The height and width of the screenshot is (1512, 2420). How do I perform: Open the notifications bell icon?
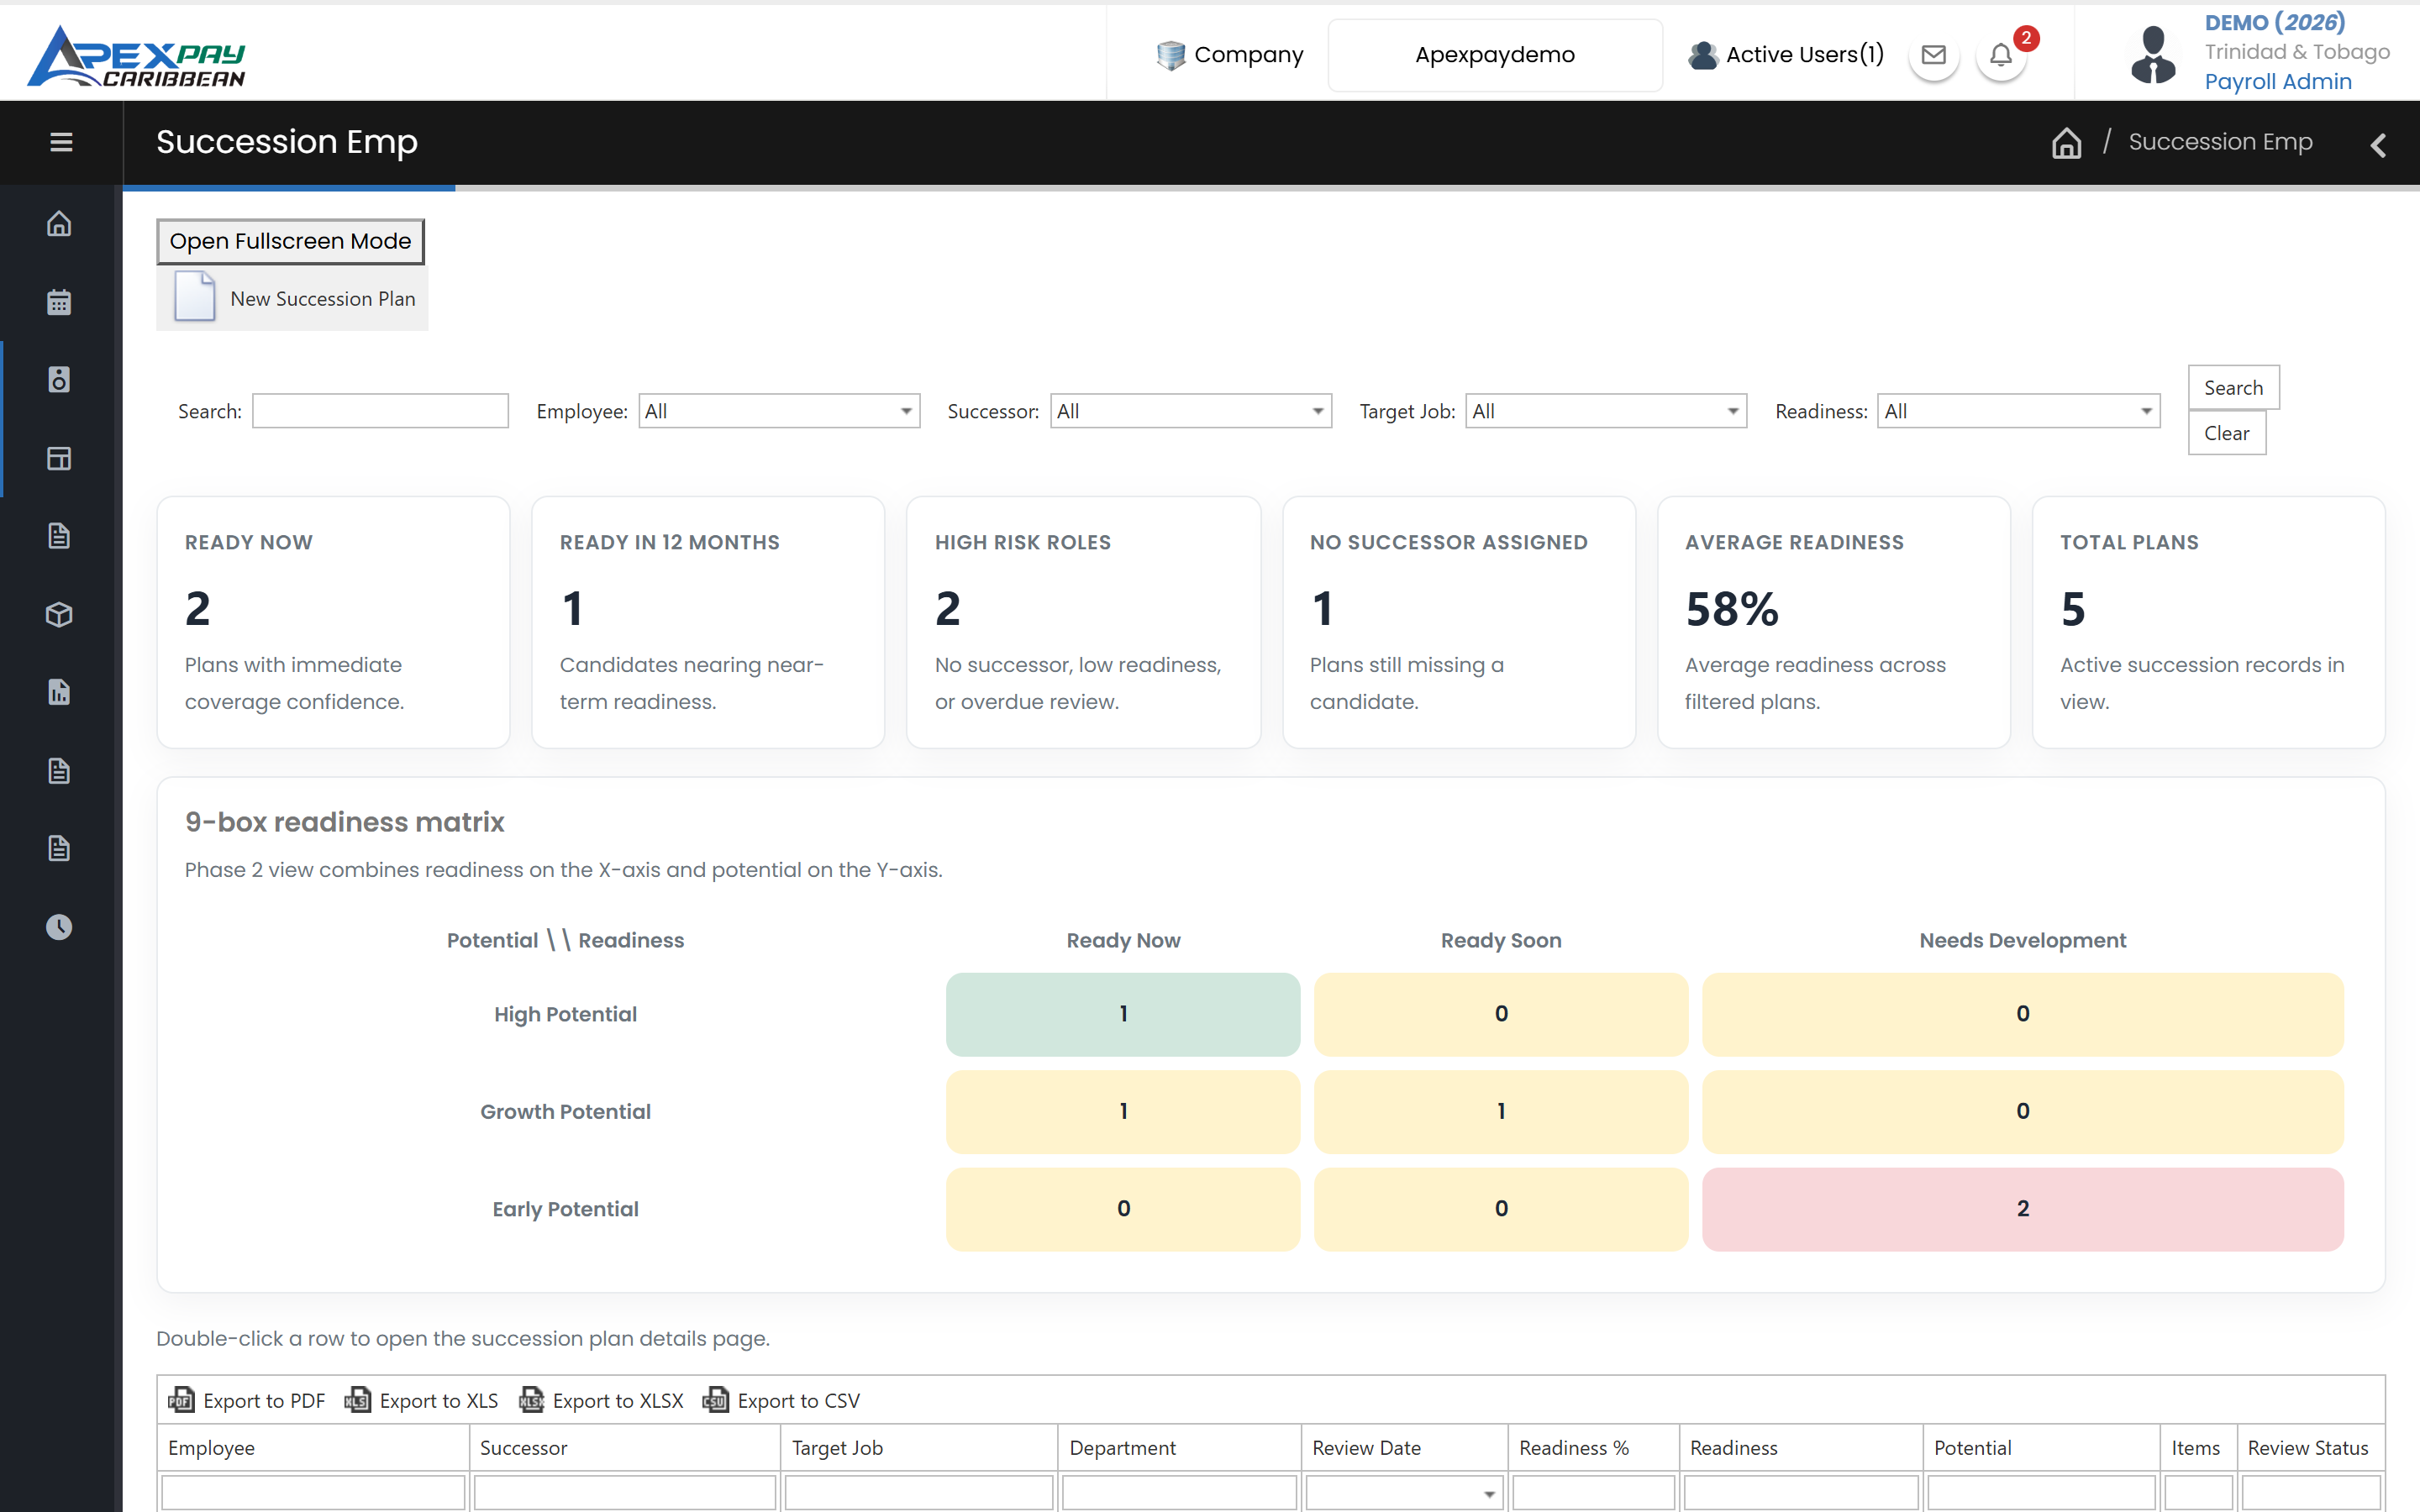tap(2001, 55)
